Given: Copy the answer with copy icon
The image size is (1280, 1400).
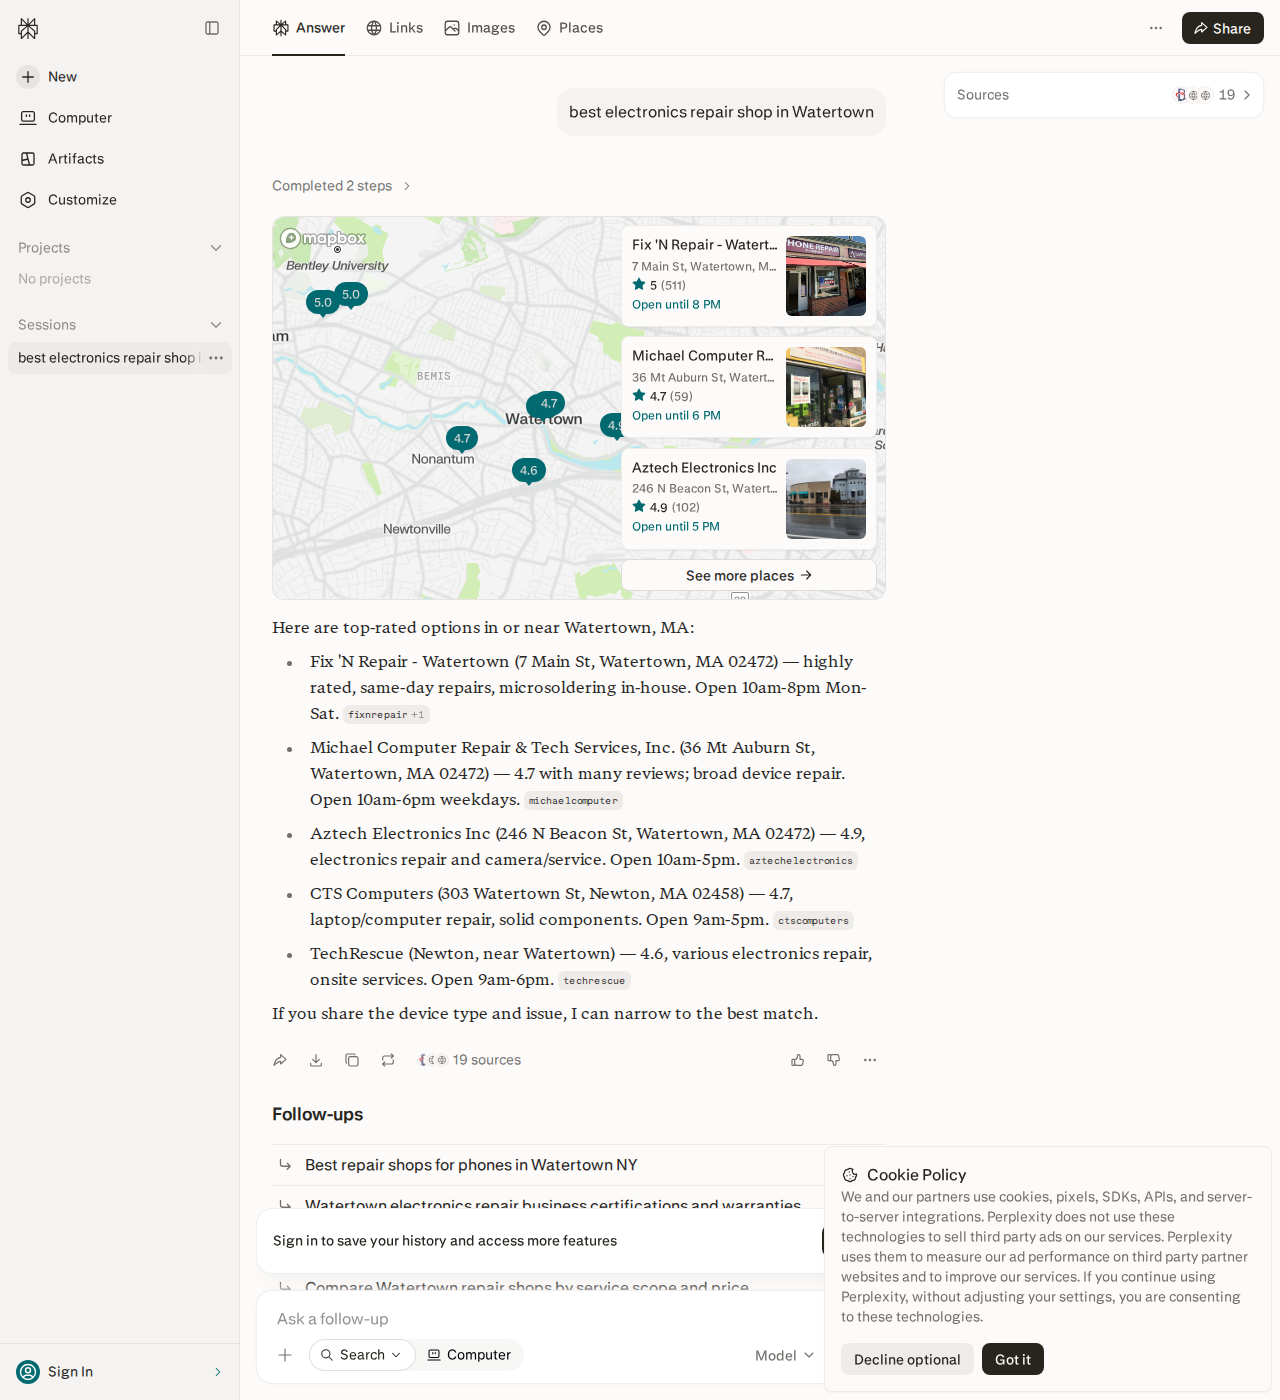Looking at the screenshot, I should [x=352, y=1060].
